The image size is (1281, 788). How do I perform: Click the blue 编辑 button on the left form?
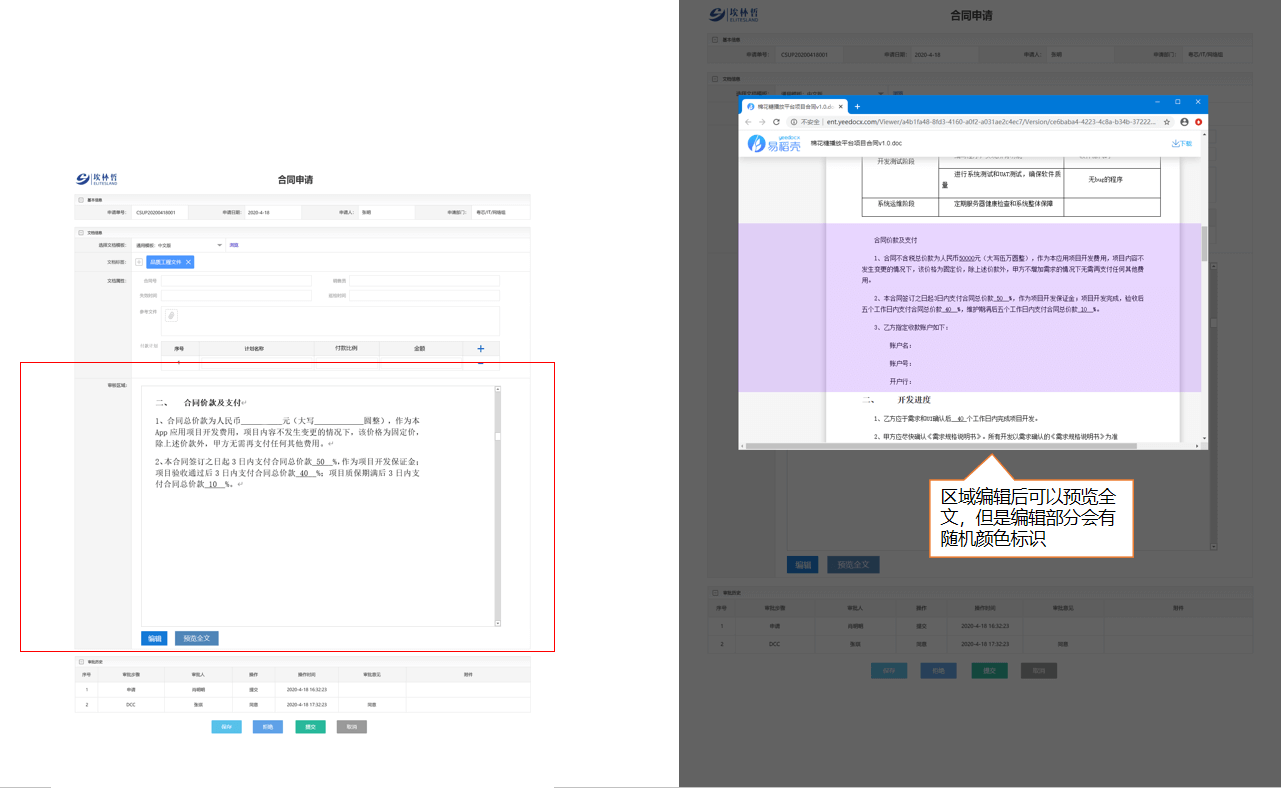tap(154, 638)
